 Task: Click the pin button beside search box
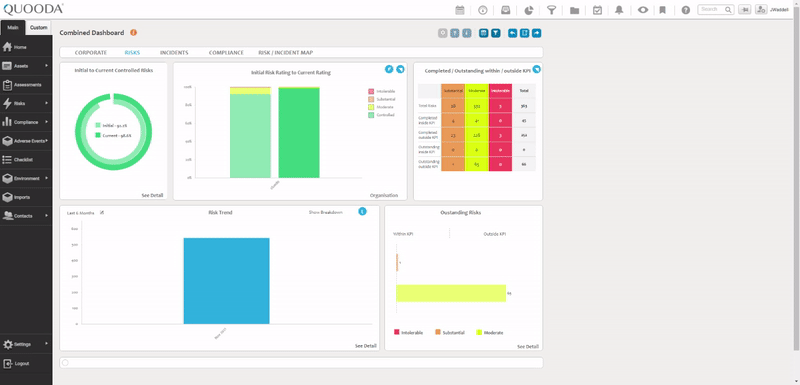pyautogui.click(x=744, y=9)
